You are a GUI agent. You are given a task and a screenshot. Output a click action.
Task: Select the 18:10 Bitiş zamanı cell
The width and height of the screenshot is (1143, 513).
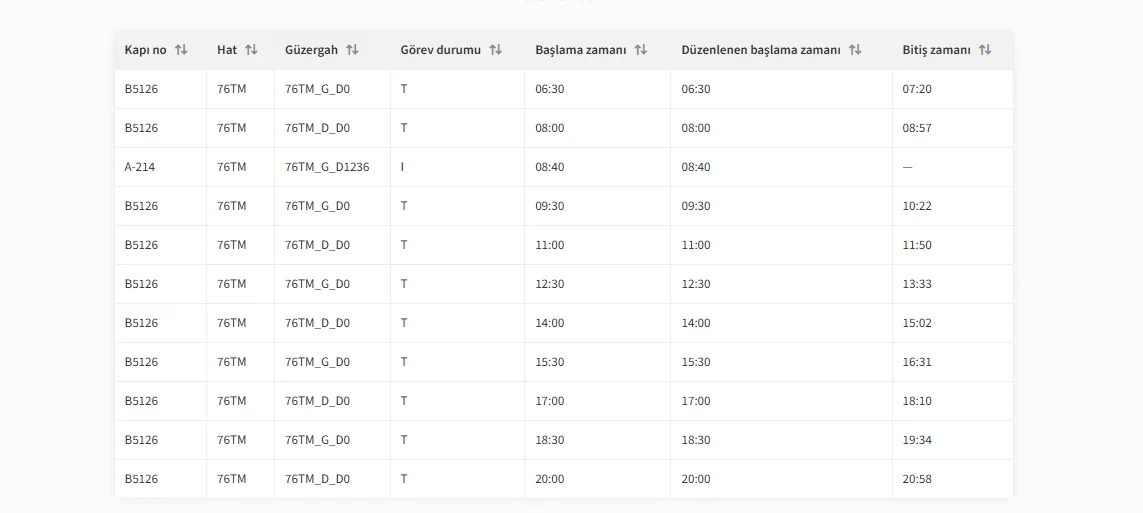click(x=917, y=401)
